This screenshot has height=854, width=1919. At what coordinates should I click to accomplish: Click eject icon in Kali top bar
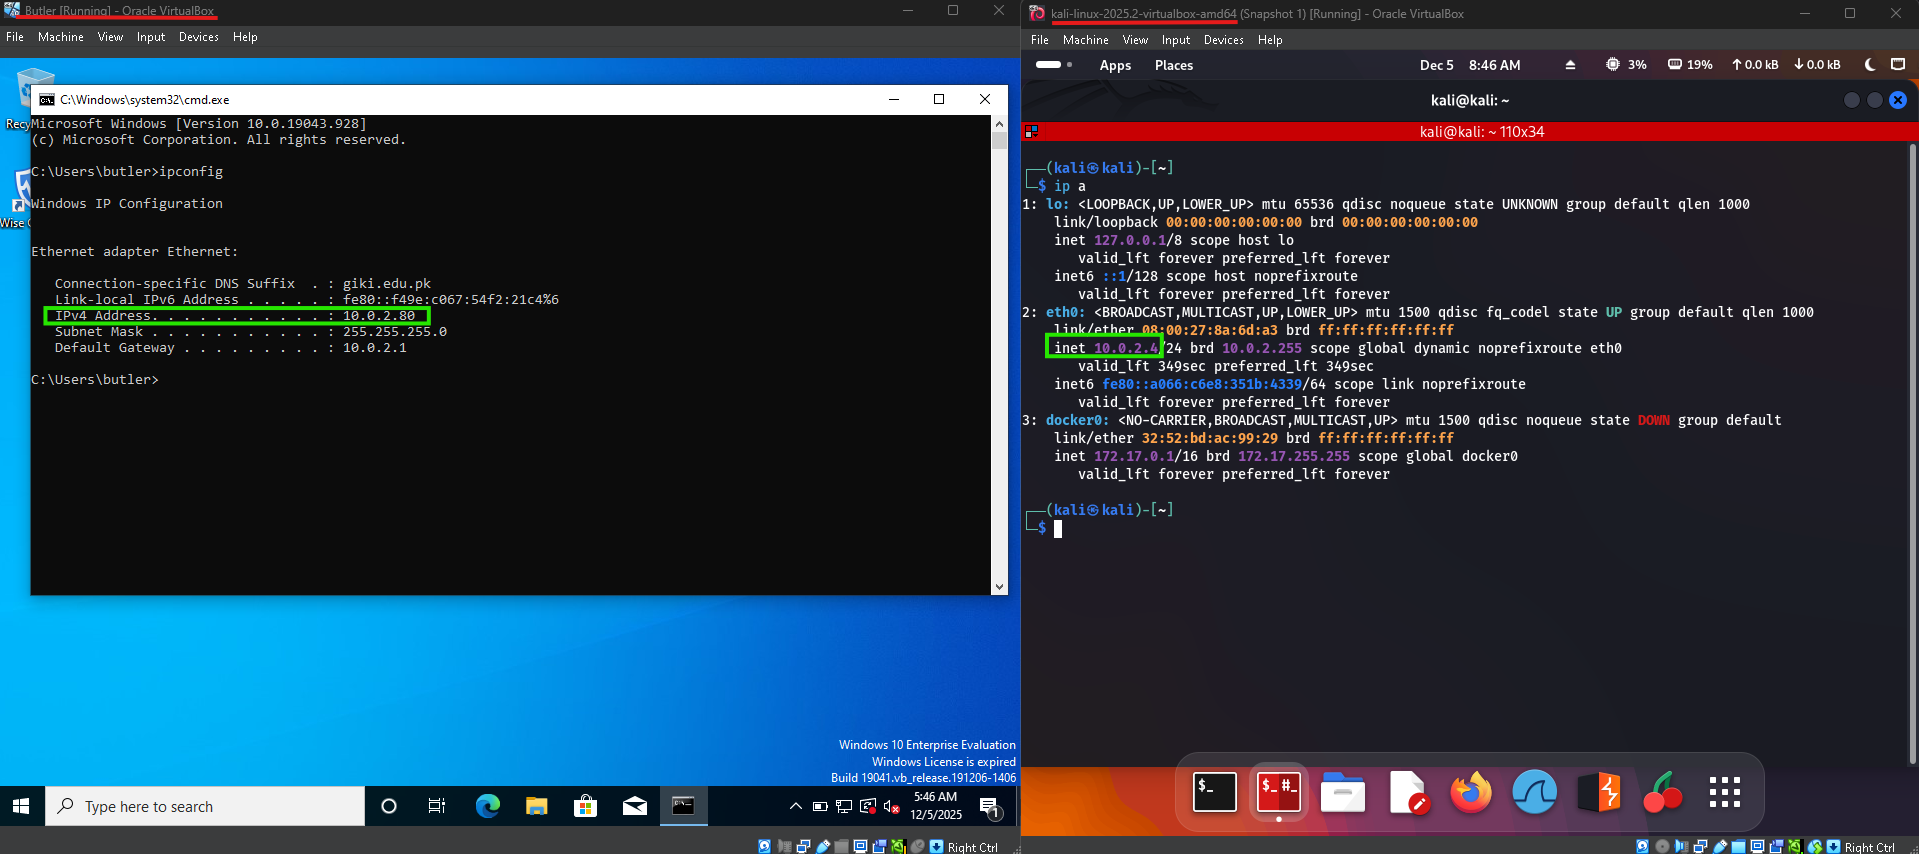[x=1570, y=64]
